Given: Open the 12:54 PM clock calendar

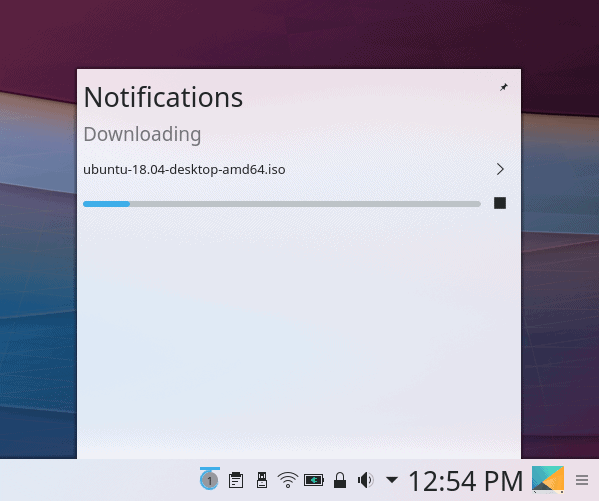Looking at the screenshot, I should pos(466,481).
